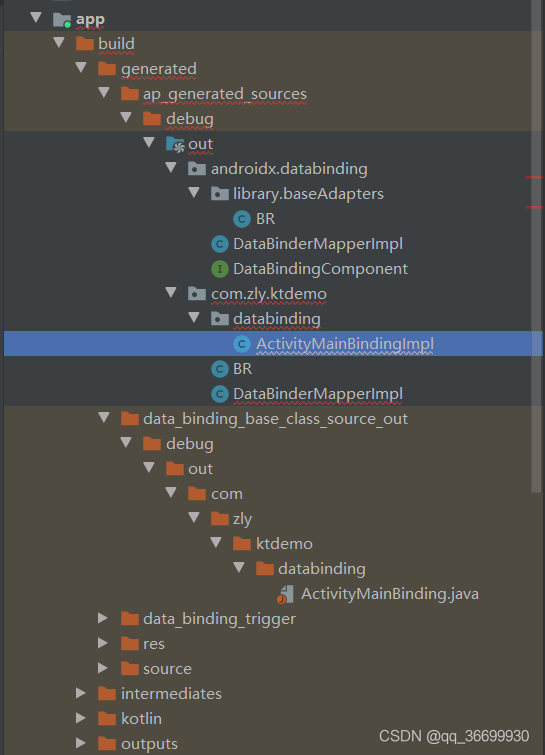Click the com.zly.ktdemo package icon
This screenshot has height=755, width=545.
coord(196,294)
